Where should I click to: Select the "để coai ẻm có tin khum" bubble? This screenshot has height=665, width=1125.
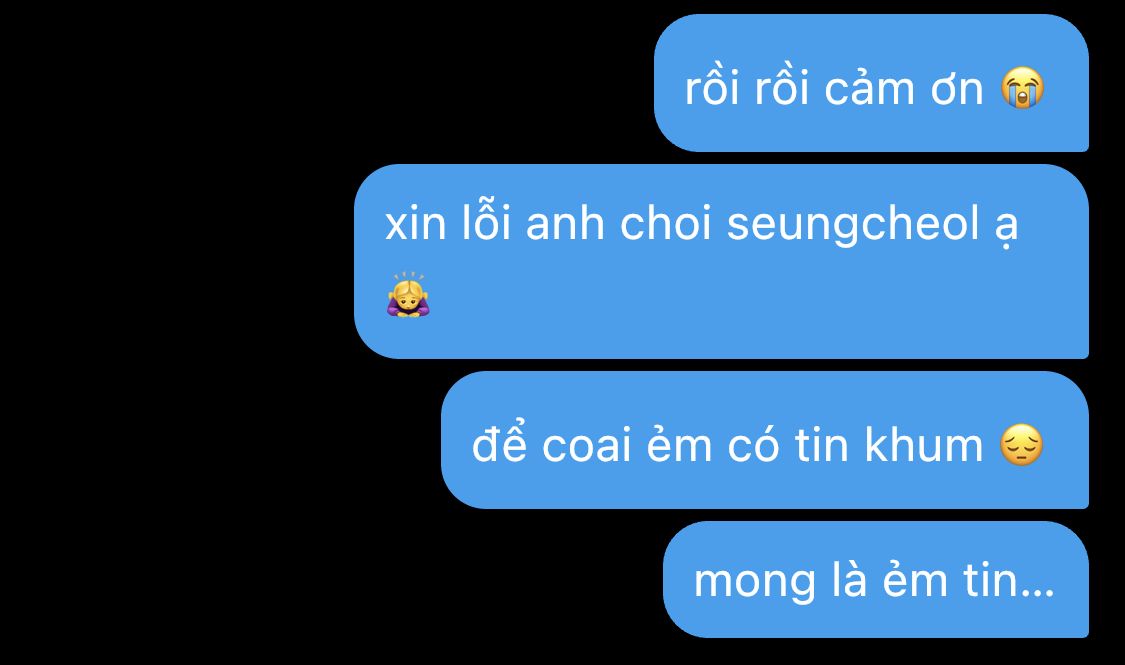point(765,440)
